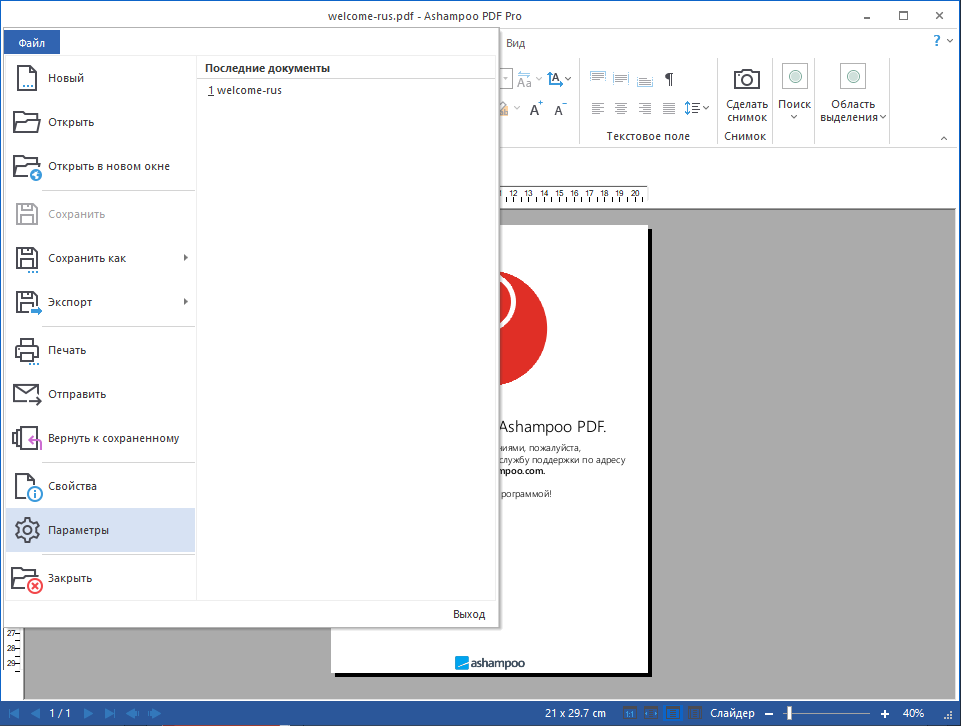Go to next view in status bar
The image size is (961, 726).
click(x=154, y=713)
